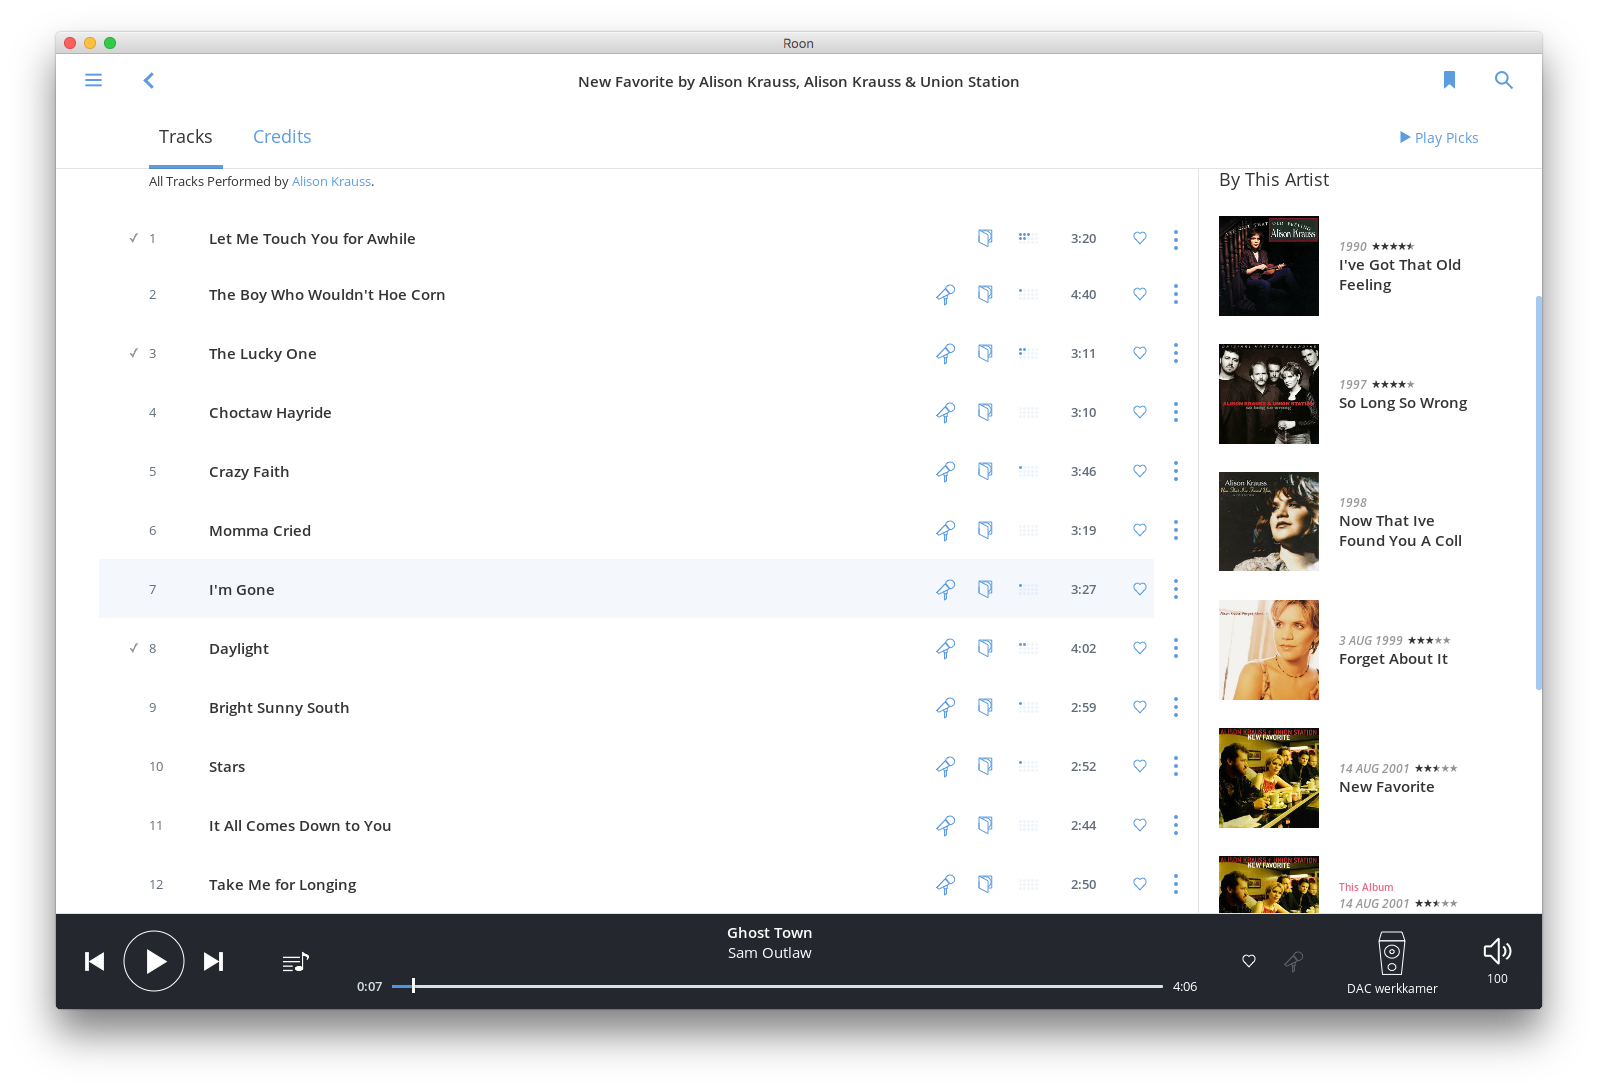Open more options for Let Me Touch You
The height and width of the screenshot is (1089, 1598).
pyautogui.click(x=1176, y=239)
